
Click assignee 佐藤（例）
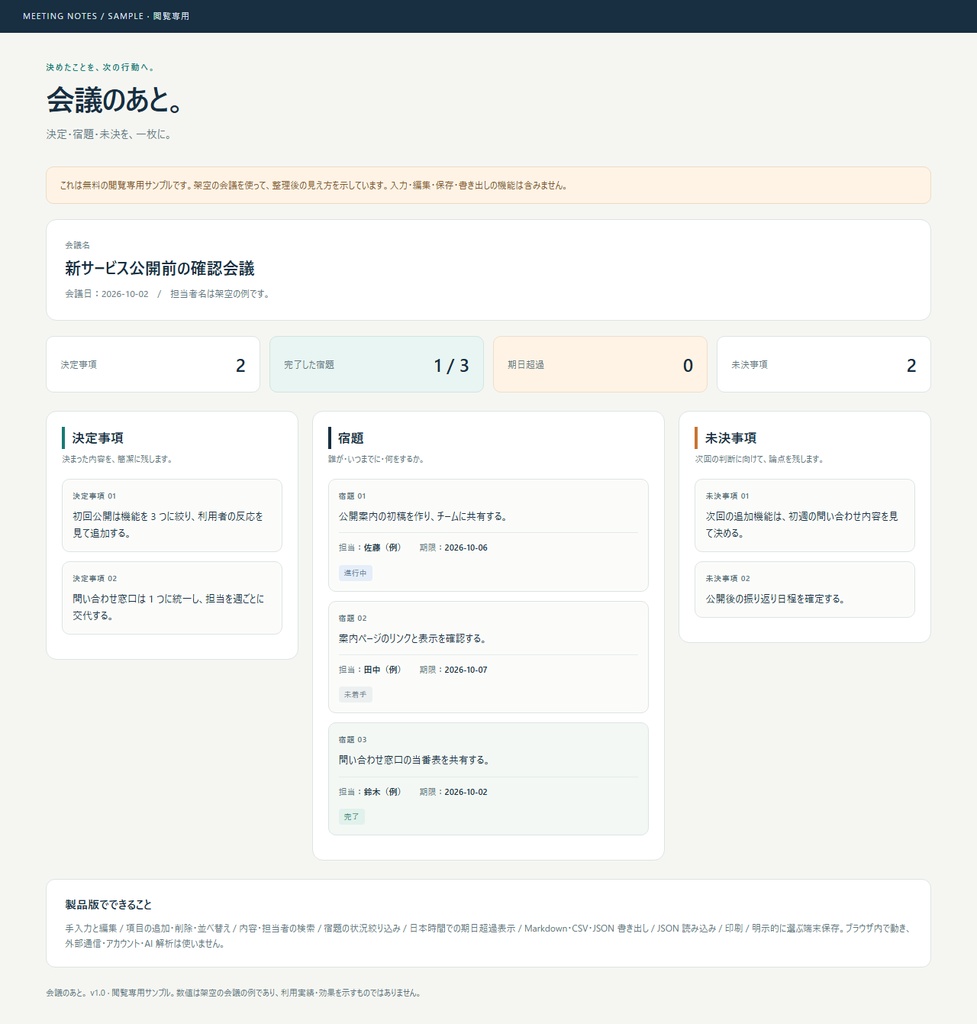point(383,548)
